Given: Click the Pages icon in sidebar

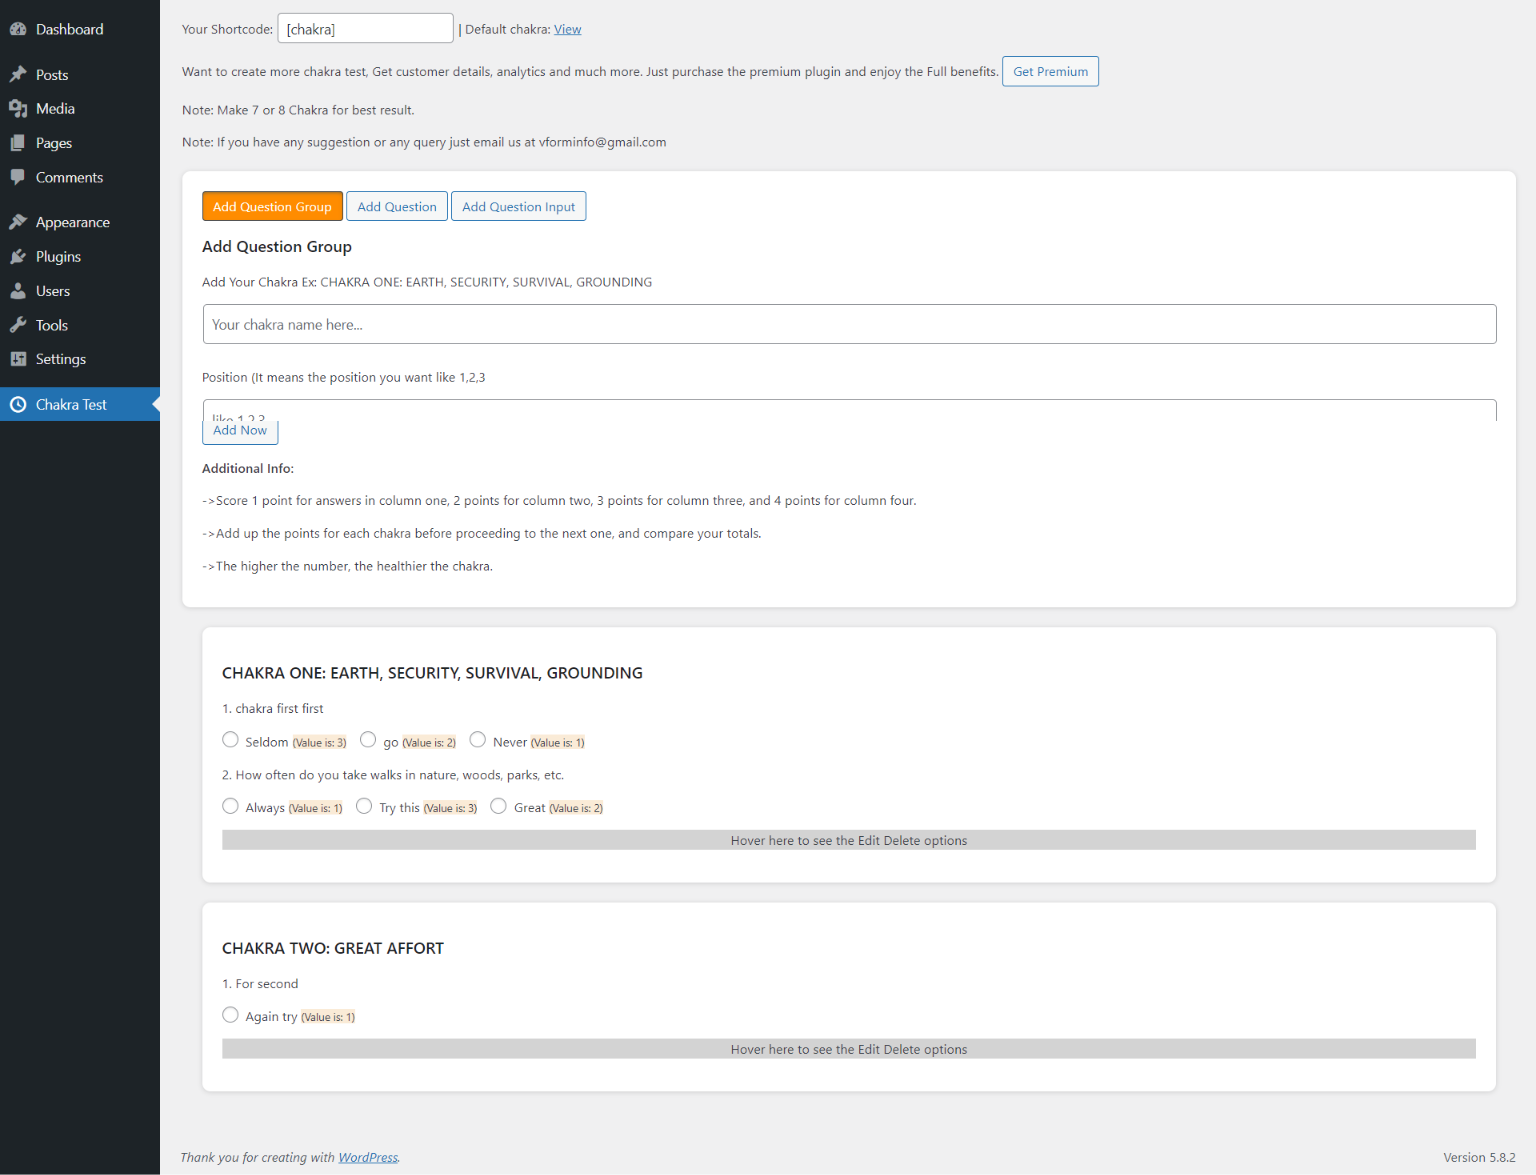Looking at the screenshot, I should point(18,143).
